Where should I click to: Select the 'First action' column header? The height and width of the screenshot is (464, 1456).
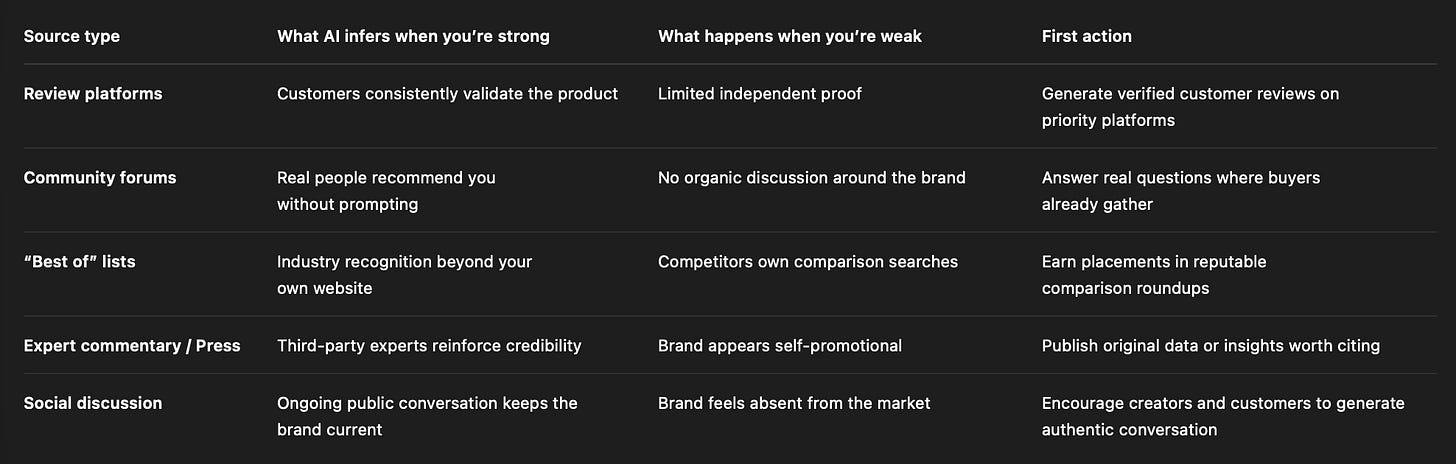click(1087, 36)
